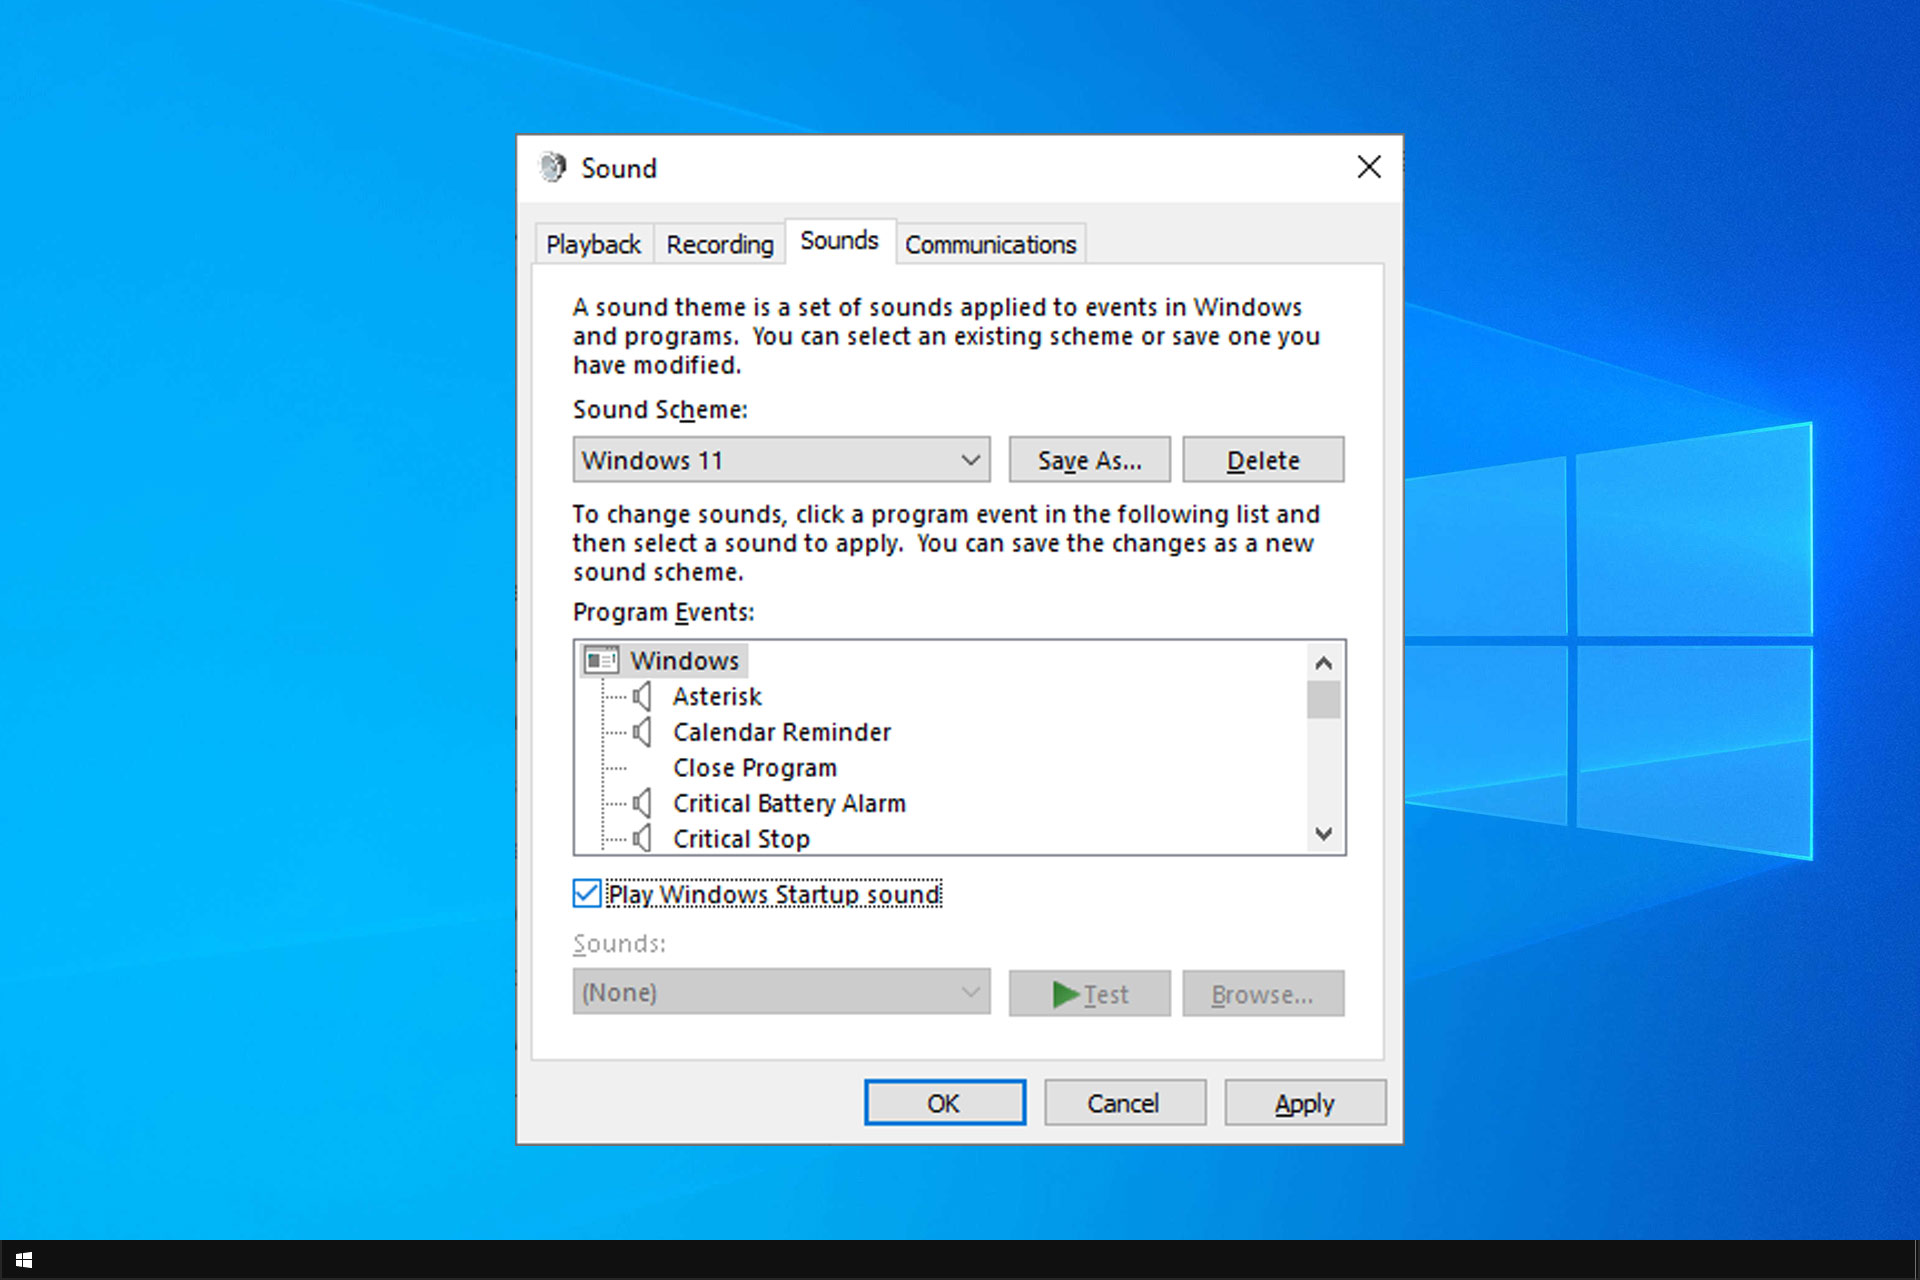
Task: Click the Show desktop strip in the taskbar
Action: coord(1915,1260)
